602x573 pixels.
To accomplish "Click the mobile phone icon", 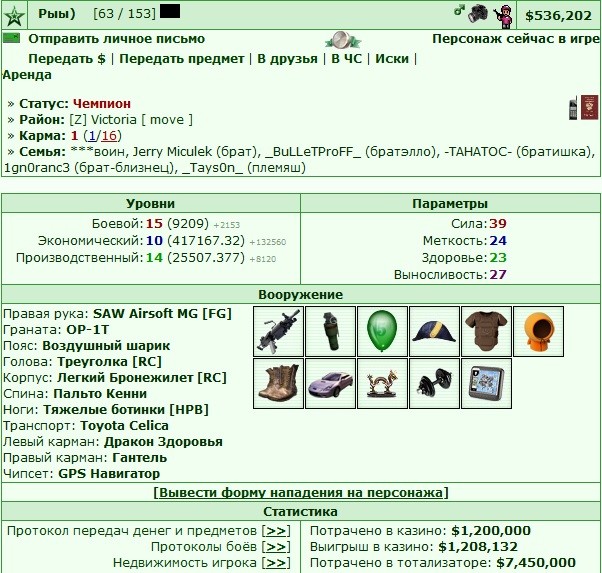I will coord(573,108).
